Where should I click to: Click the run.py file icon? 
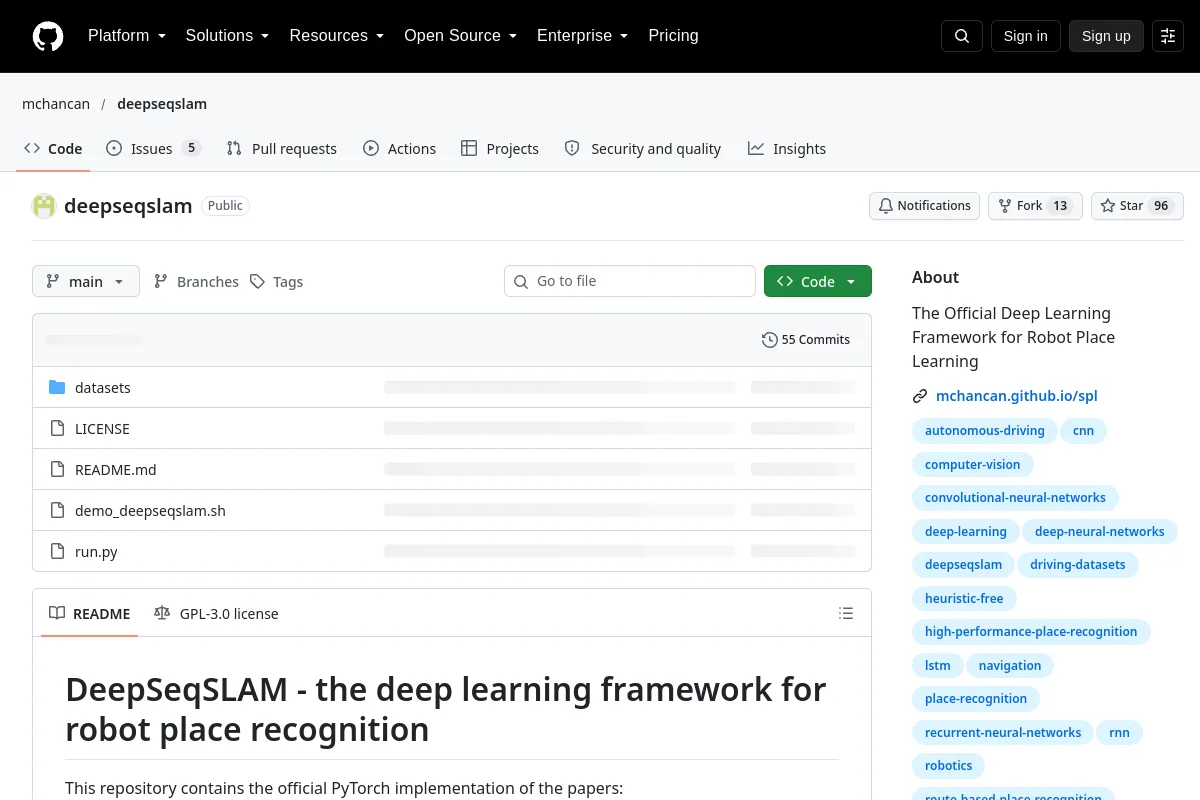point(57,551)
